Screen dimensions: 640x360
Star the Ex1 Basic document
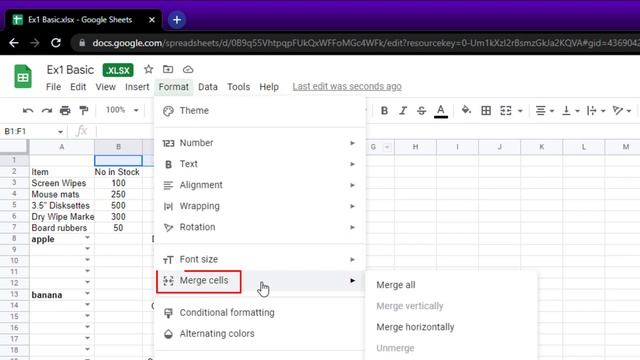click(x=149, y=69)
